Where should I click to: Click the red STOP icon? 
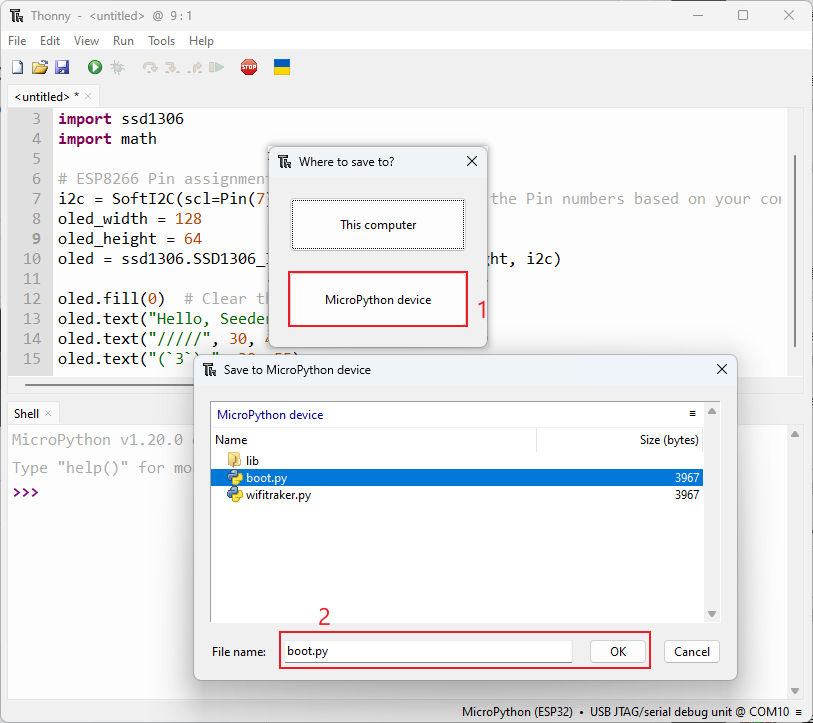tap(249, 67)
